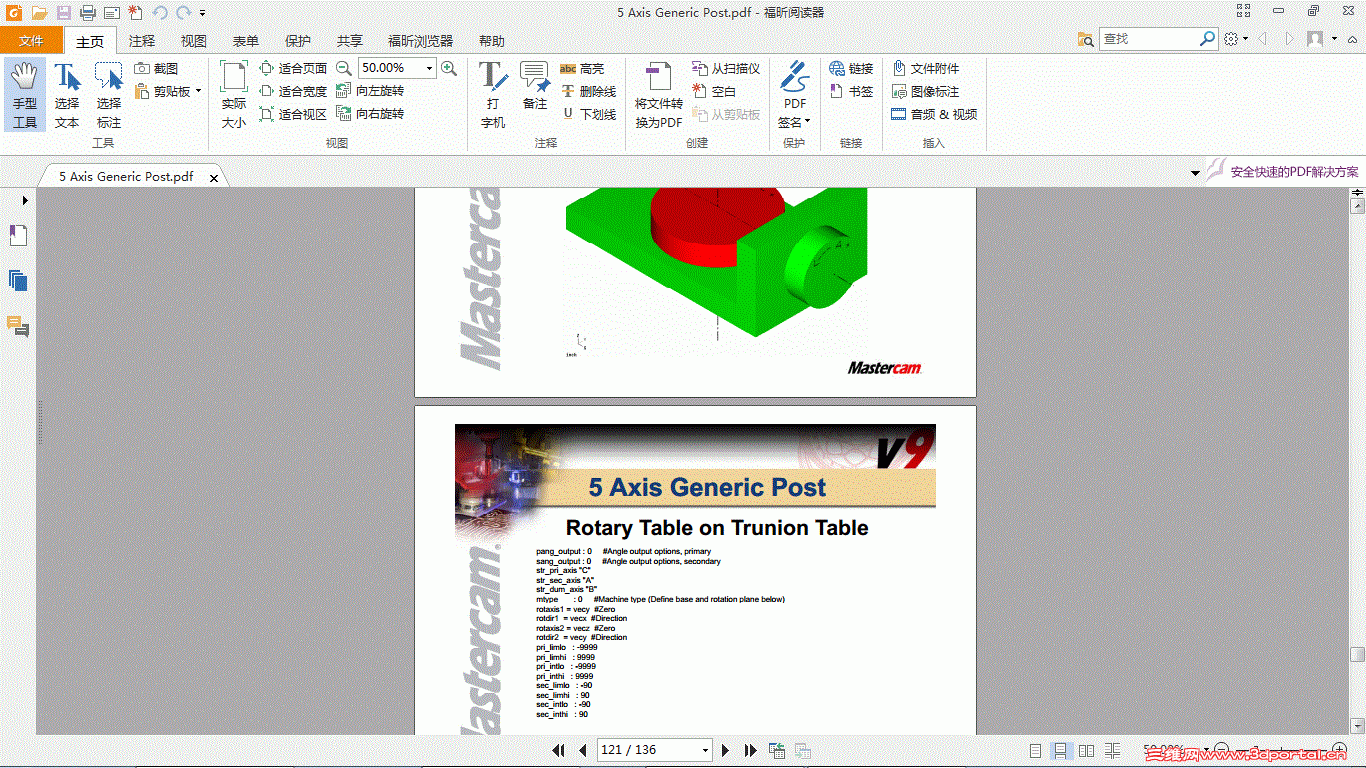Image resolution: width=1366 pixels, height=768 pixels.
Task: Click Undo in the quick access toolbar
Action: coord(160,13)
